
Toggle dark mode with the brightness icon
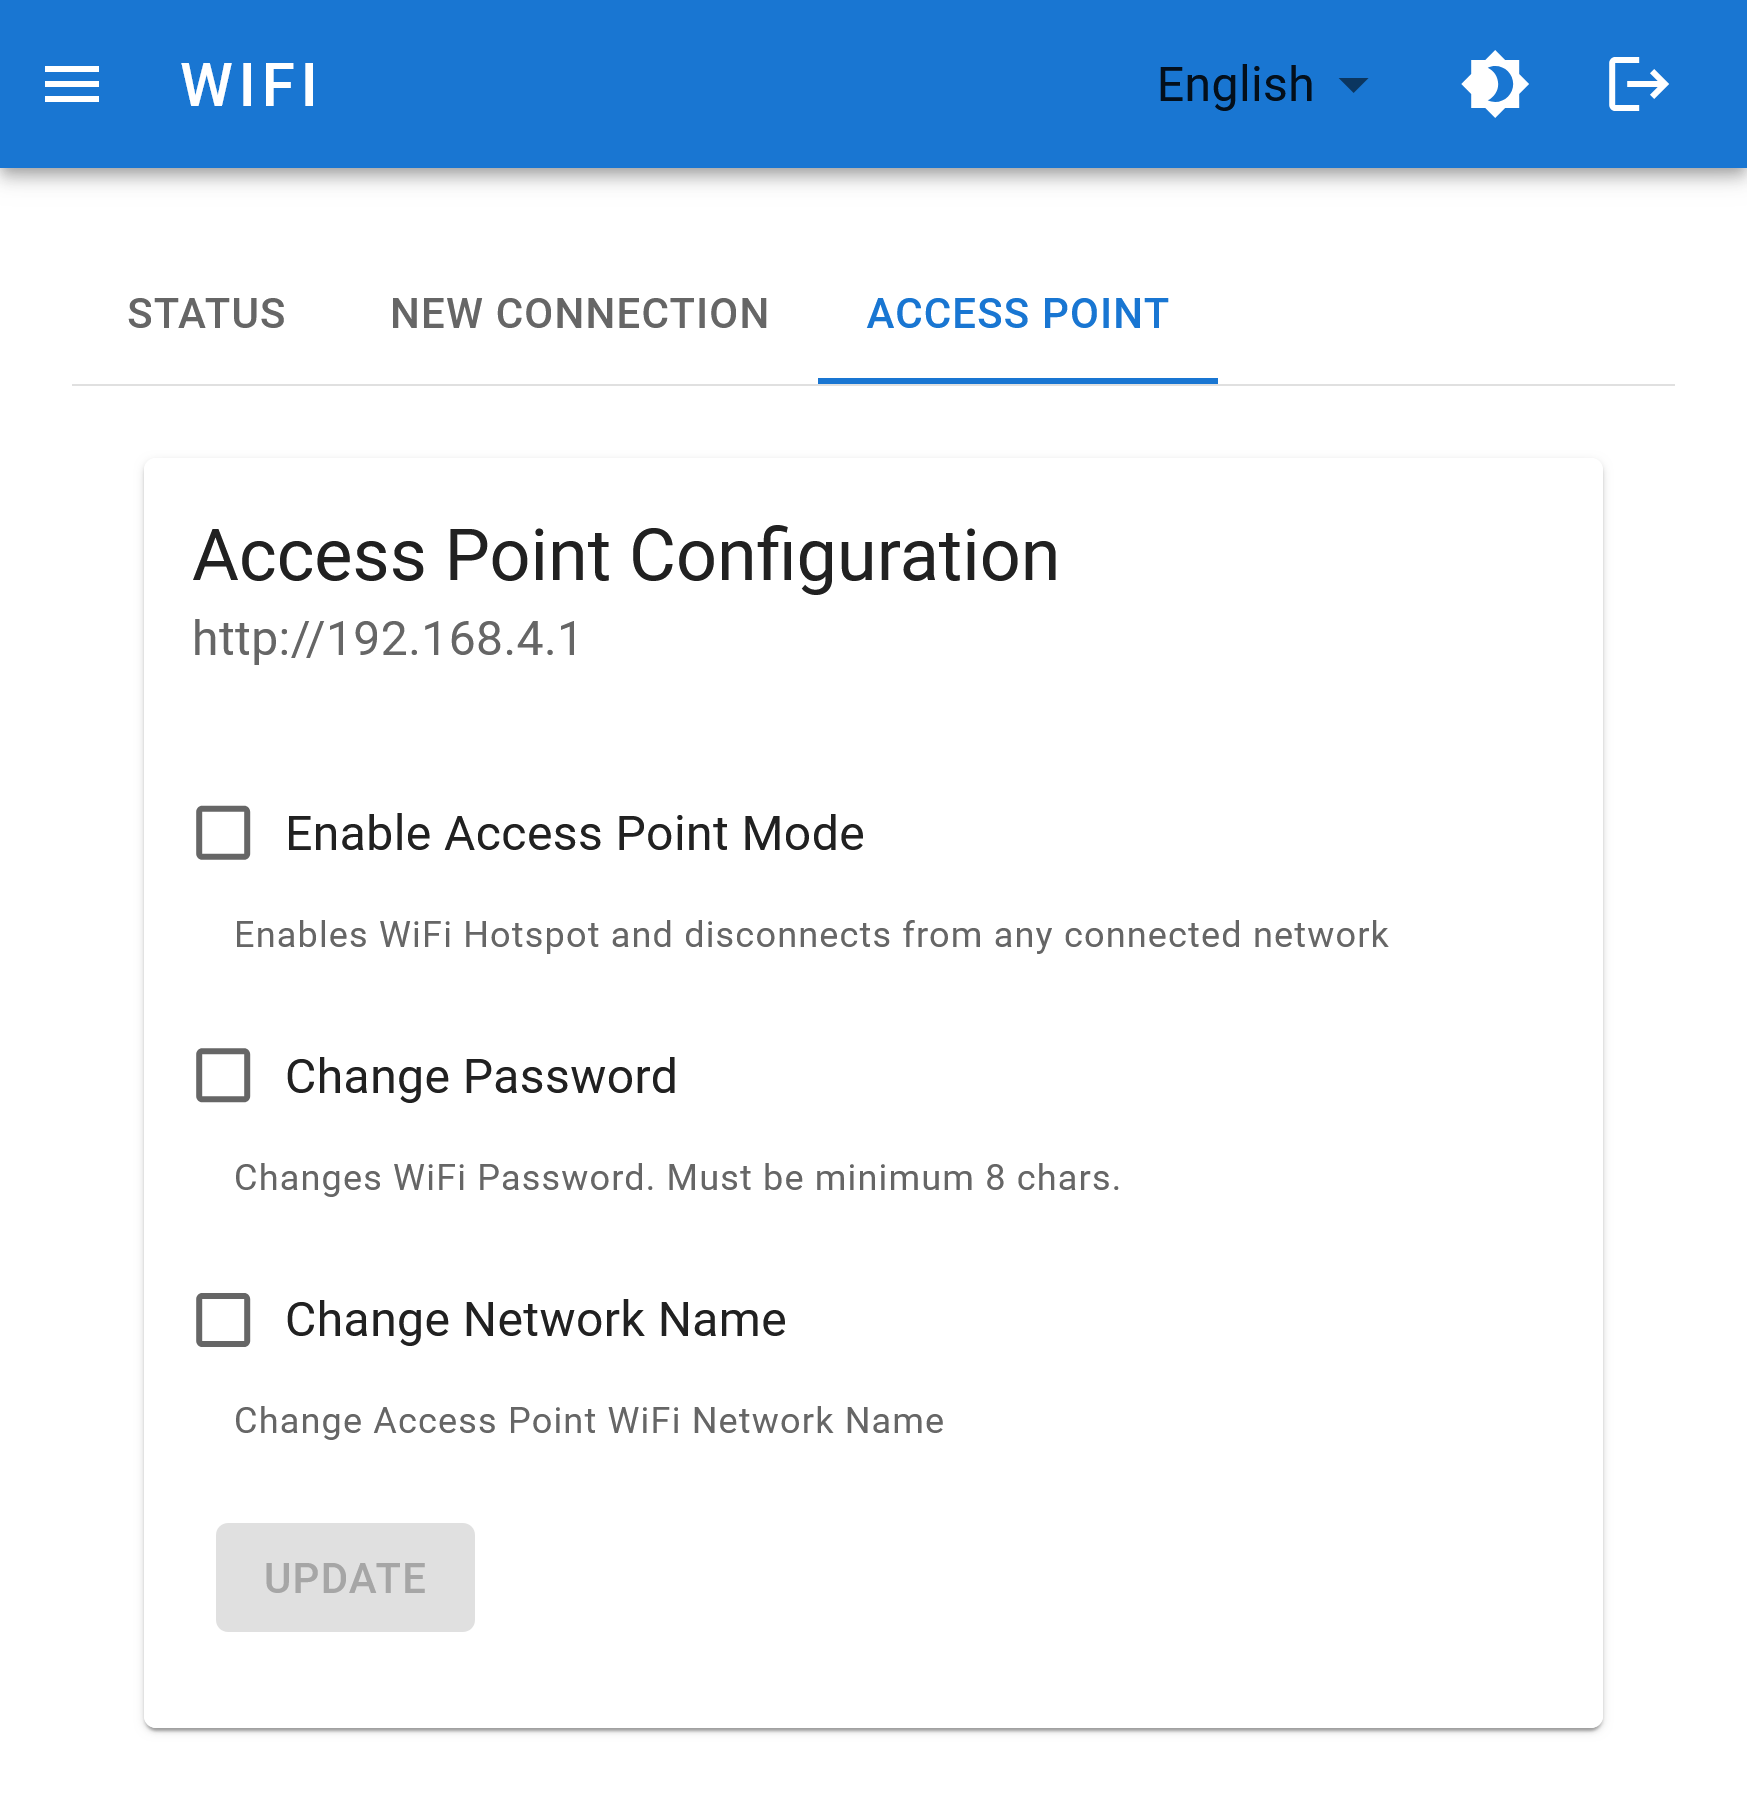pyautogui.click(x=1494, y=84)
